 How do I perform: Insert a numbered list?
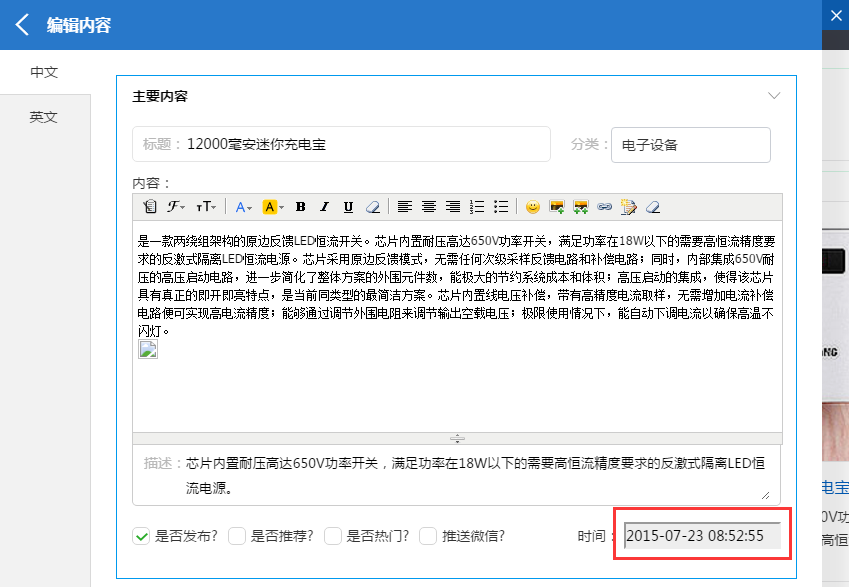coord(477,206)
